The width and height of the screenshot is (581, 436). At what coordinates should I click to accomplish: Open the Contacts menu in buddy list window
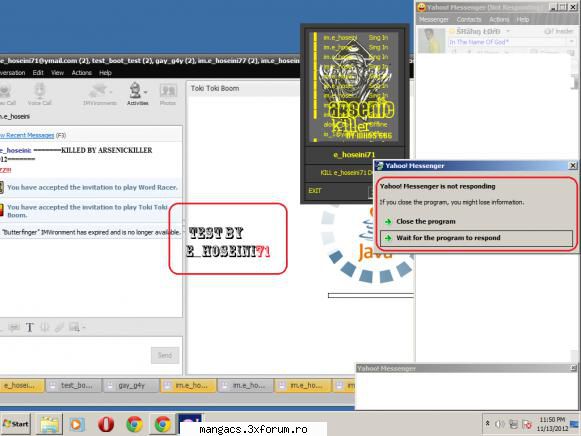[469, 19]
